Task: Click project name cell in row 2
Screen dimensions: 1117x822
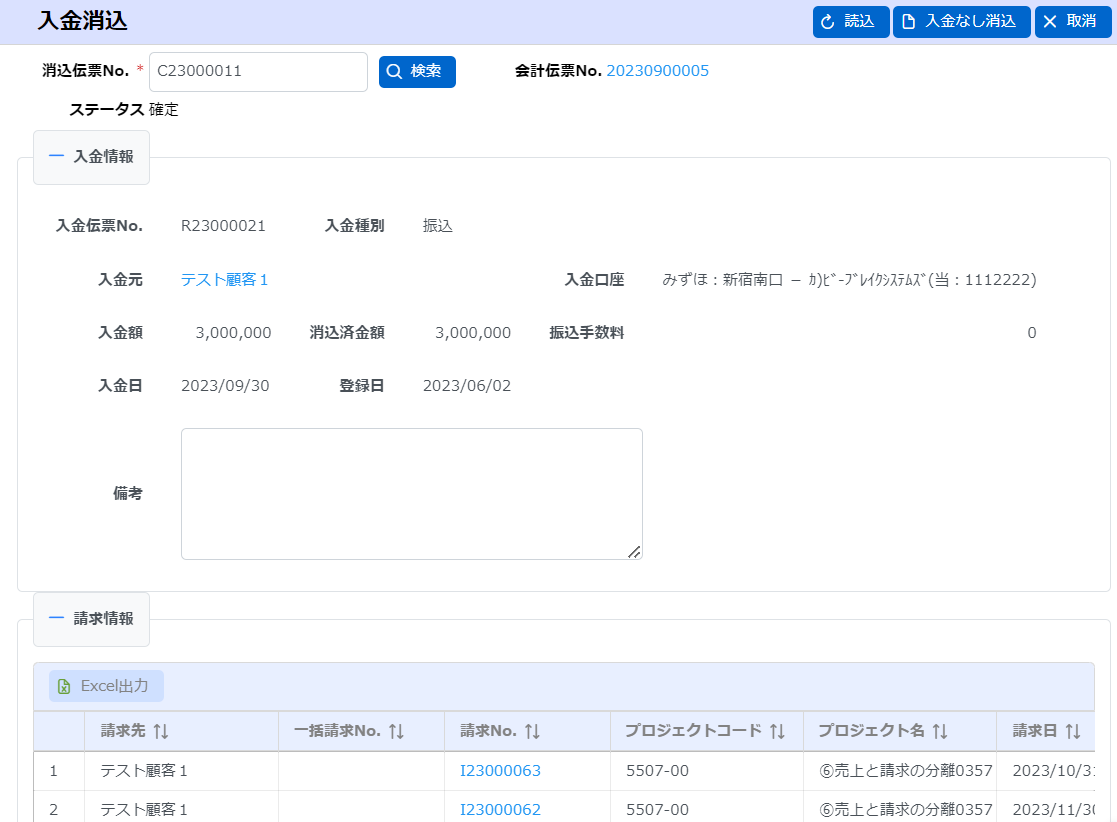Action: (x=900, y=808)
